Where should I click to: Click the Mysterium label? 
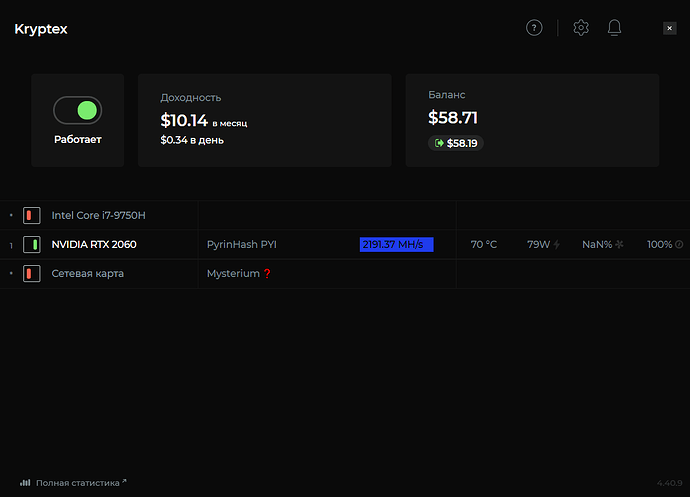(233, 273)
